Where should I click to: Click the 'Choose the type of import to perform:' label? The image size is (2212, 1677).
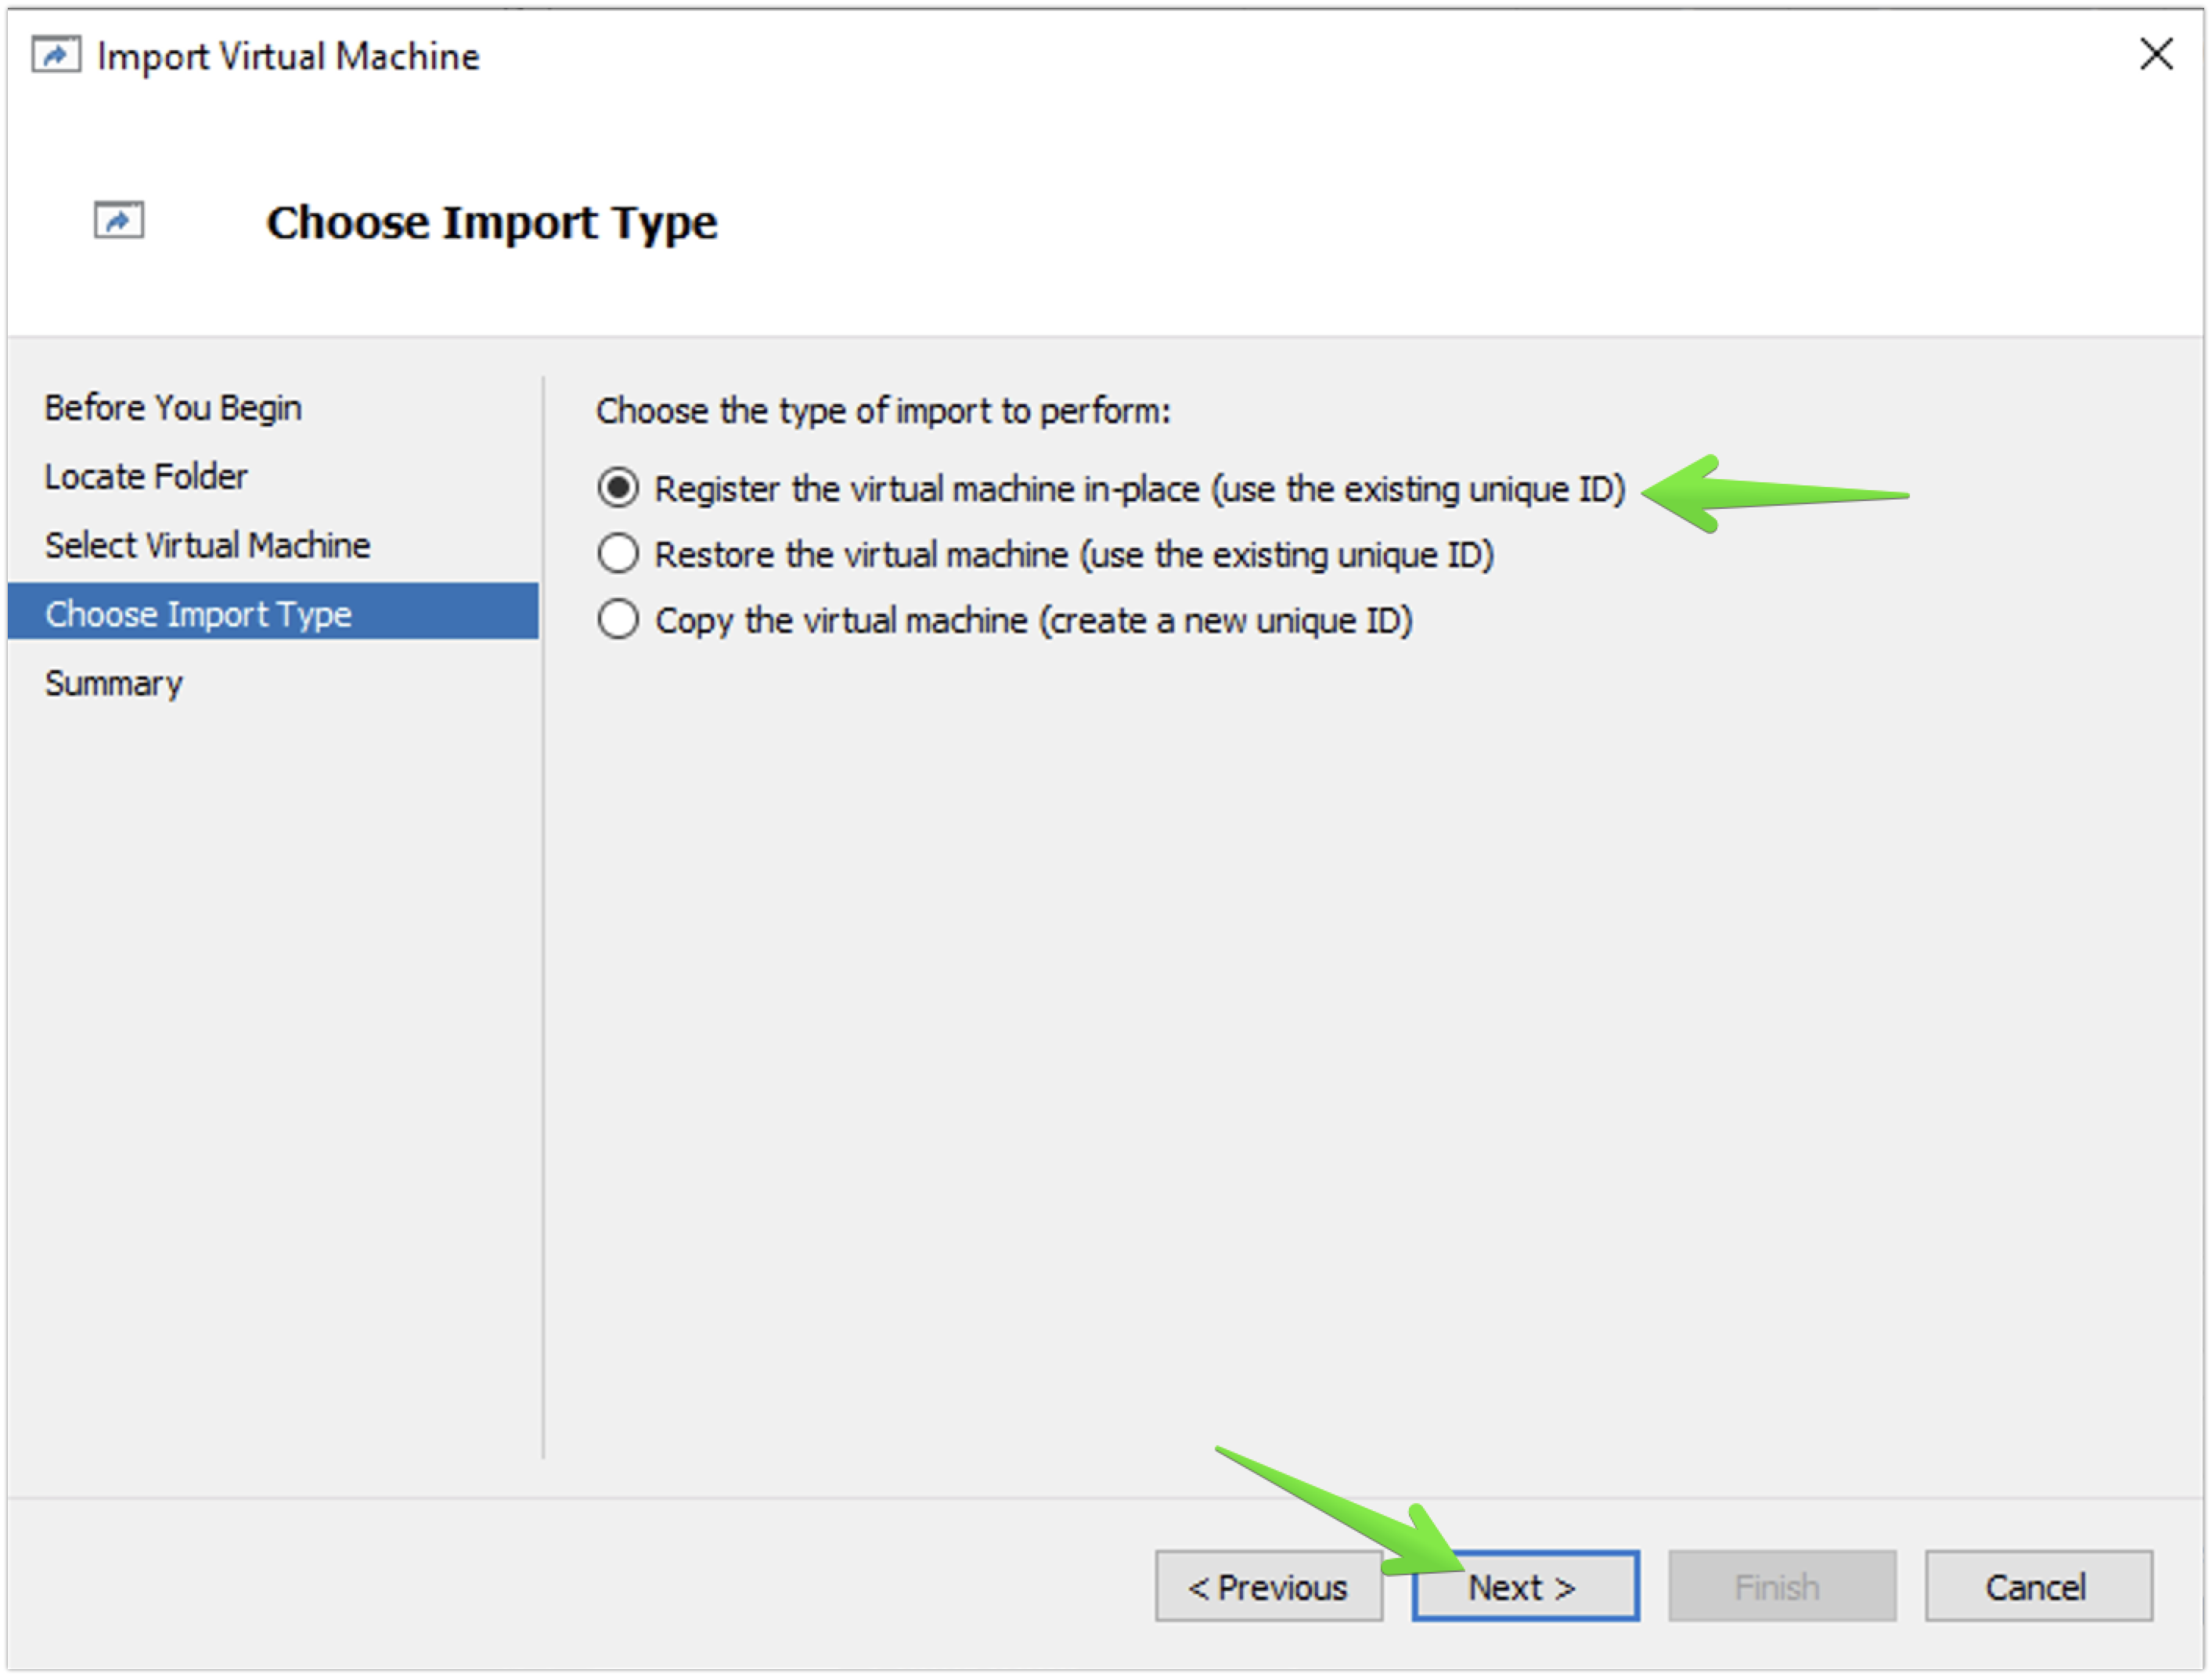tap(883, 411)
